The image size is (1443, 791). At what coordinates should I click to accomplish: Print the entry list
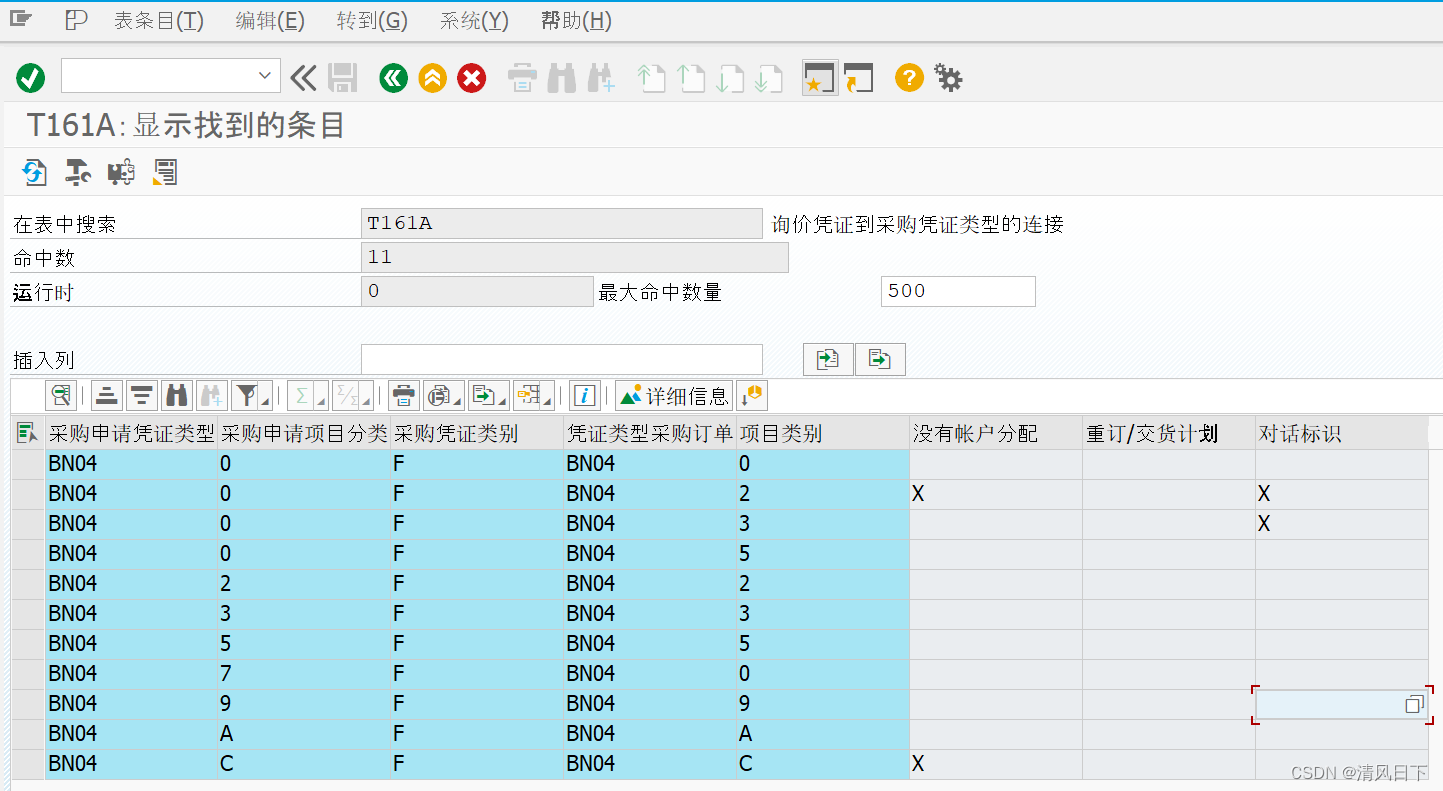pos(403,395)
